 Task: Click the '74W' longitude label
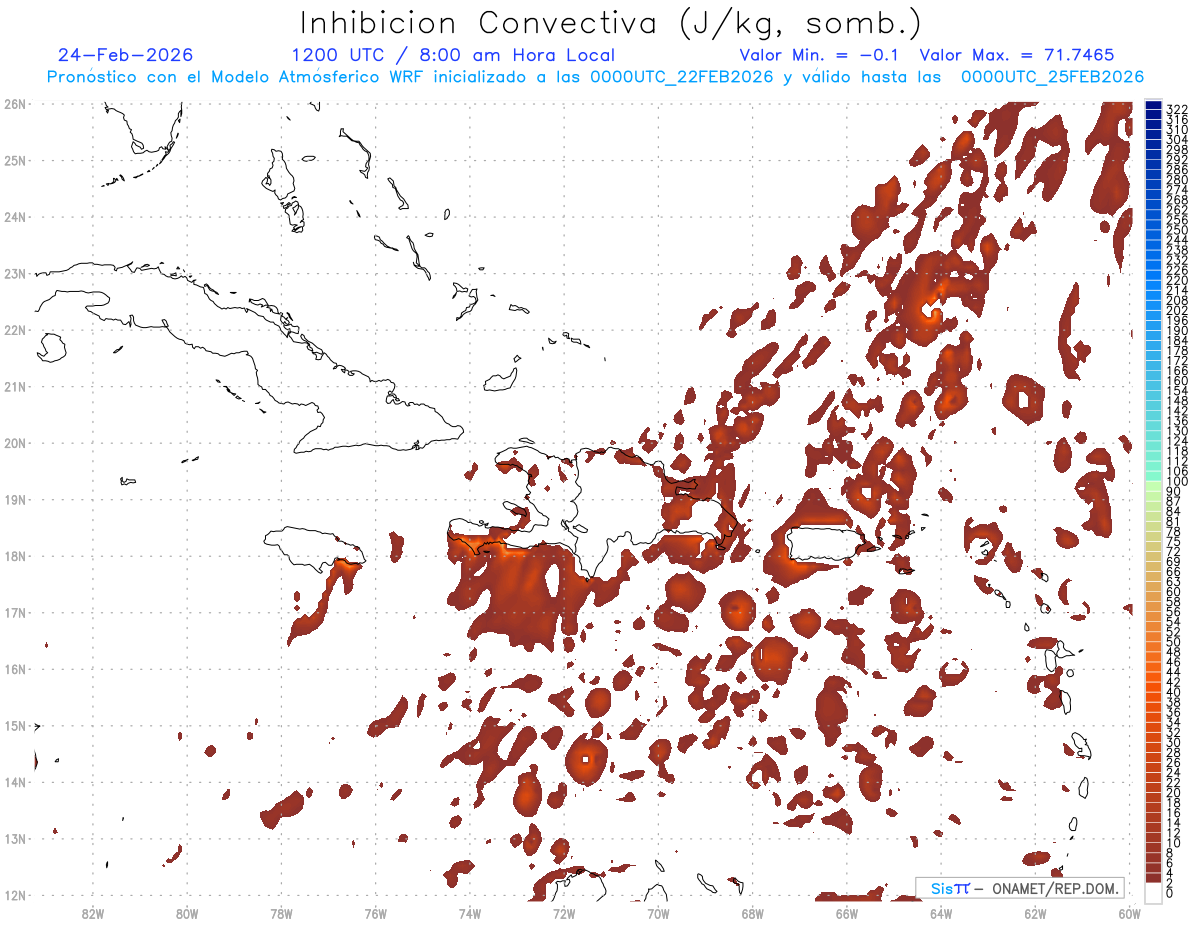click(469, 913)
